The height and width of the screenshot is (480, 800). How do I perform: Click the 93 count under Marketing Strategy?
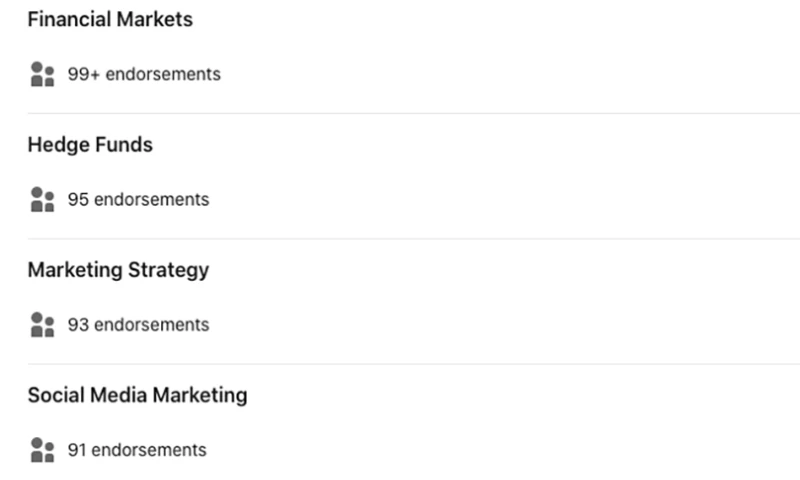tap(78, 324)
